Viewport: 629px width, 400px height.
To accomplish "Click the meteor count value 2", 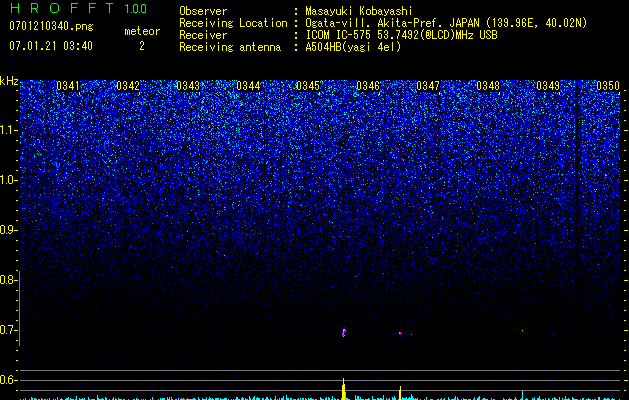I will (x=142, y=46).
